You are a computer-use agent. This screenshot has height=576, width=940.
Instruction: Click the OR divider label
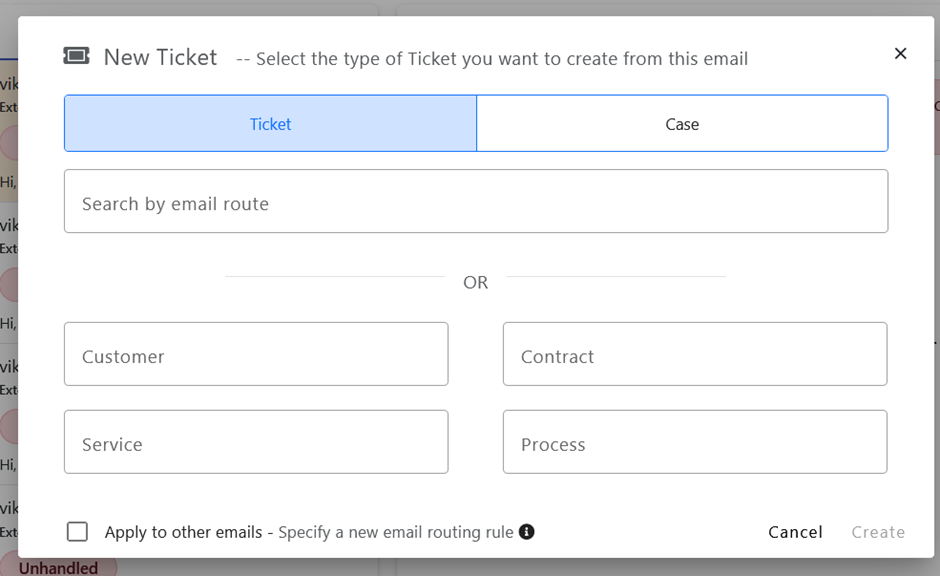[x=475, y=283]
